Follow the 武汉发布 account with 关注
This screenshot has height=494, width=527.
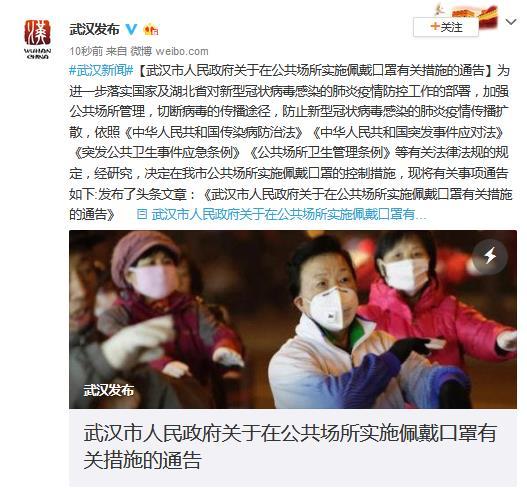tap(446, 27)
